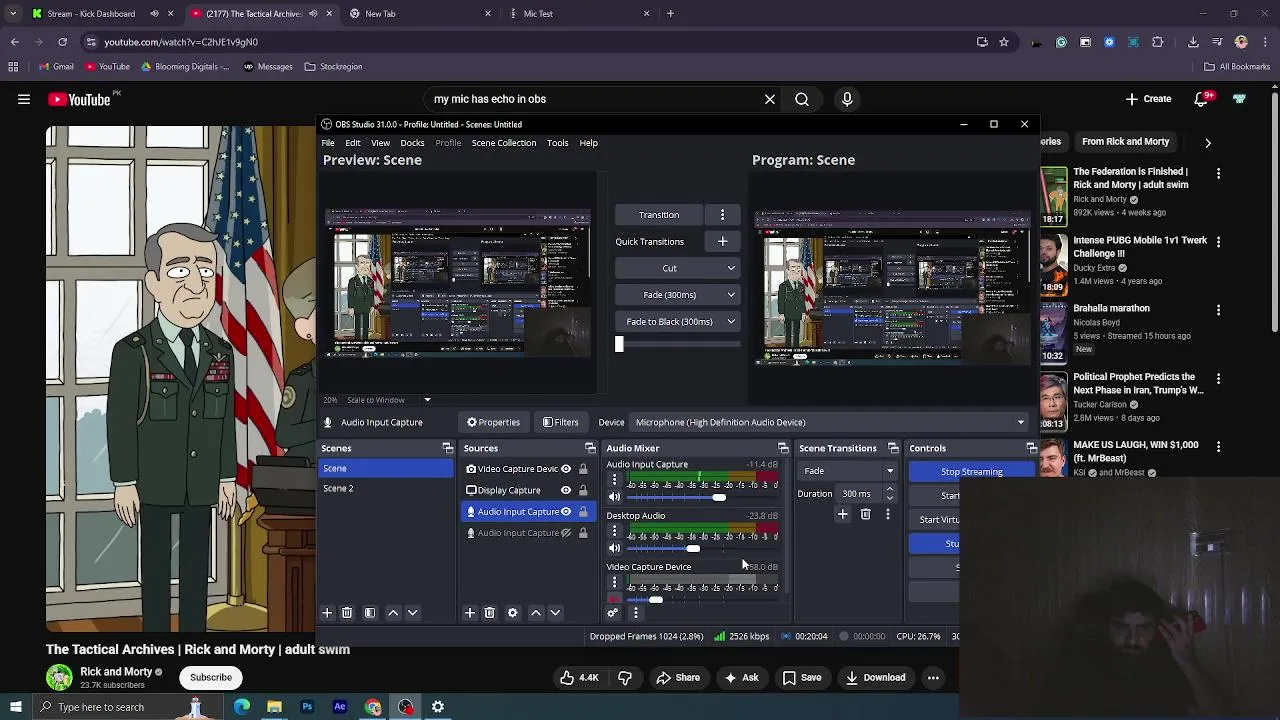Screen dimensions: 1280x720
Task: Move source up arrow in the Sources toolbar
Action: coord(536,612)
